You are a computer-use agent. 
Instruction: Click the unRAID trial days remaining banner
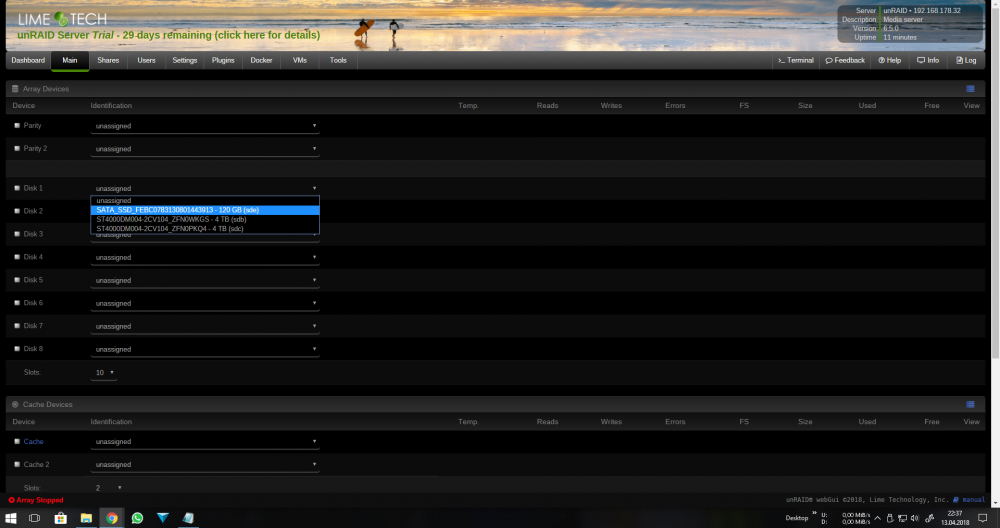168,35
